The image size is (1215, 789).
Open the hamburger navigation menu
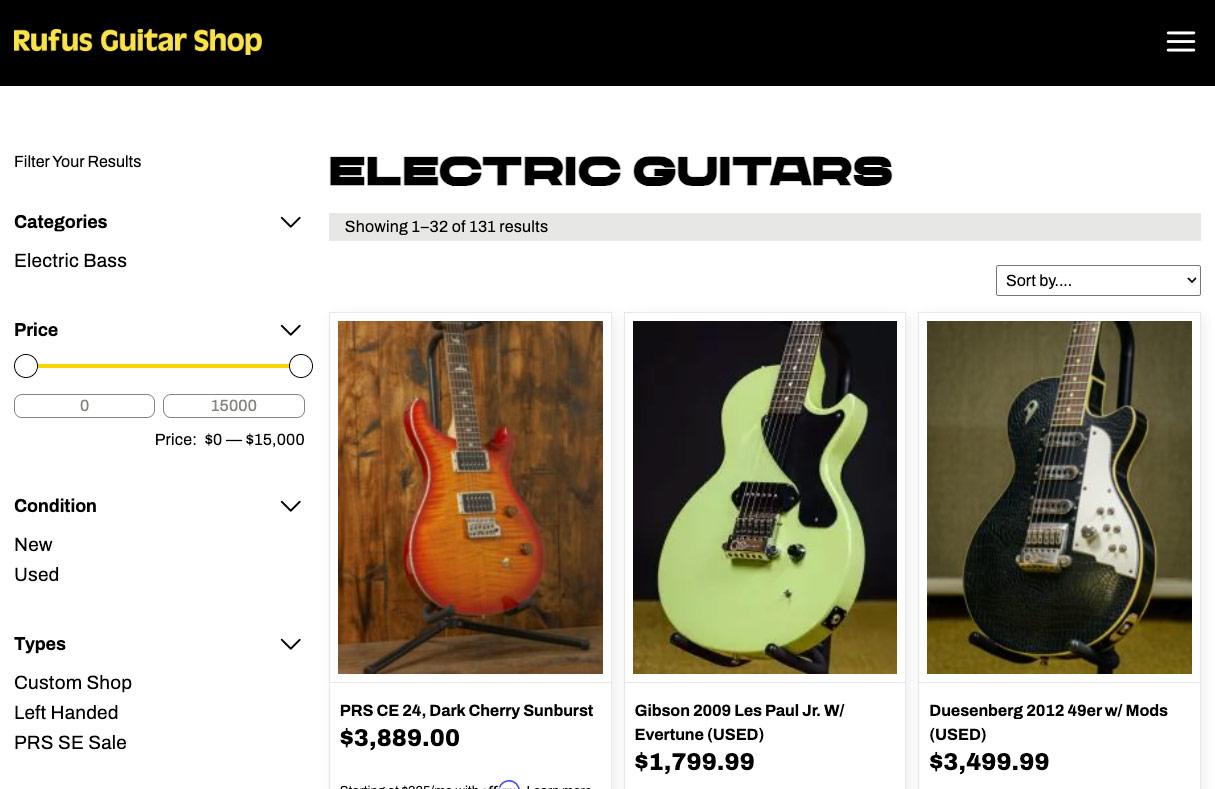pos(1181,41)
